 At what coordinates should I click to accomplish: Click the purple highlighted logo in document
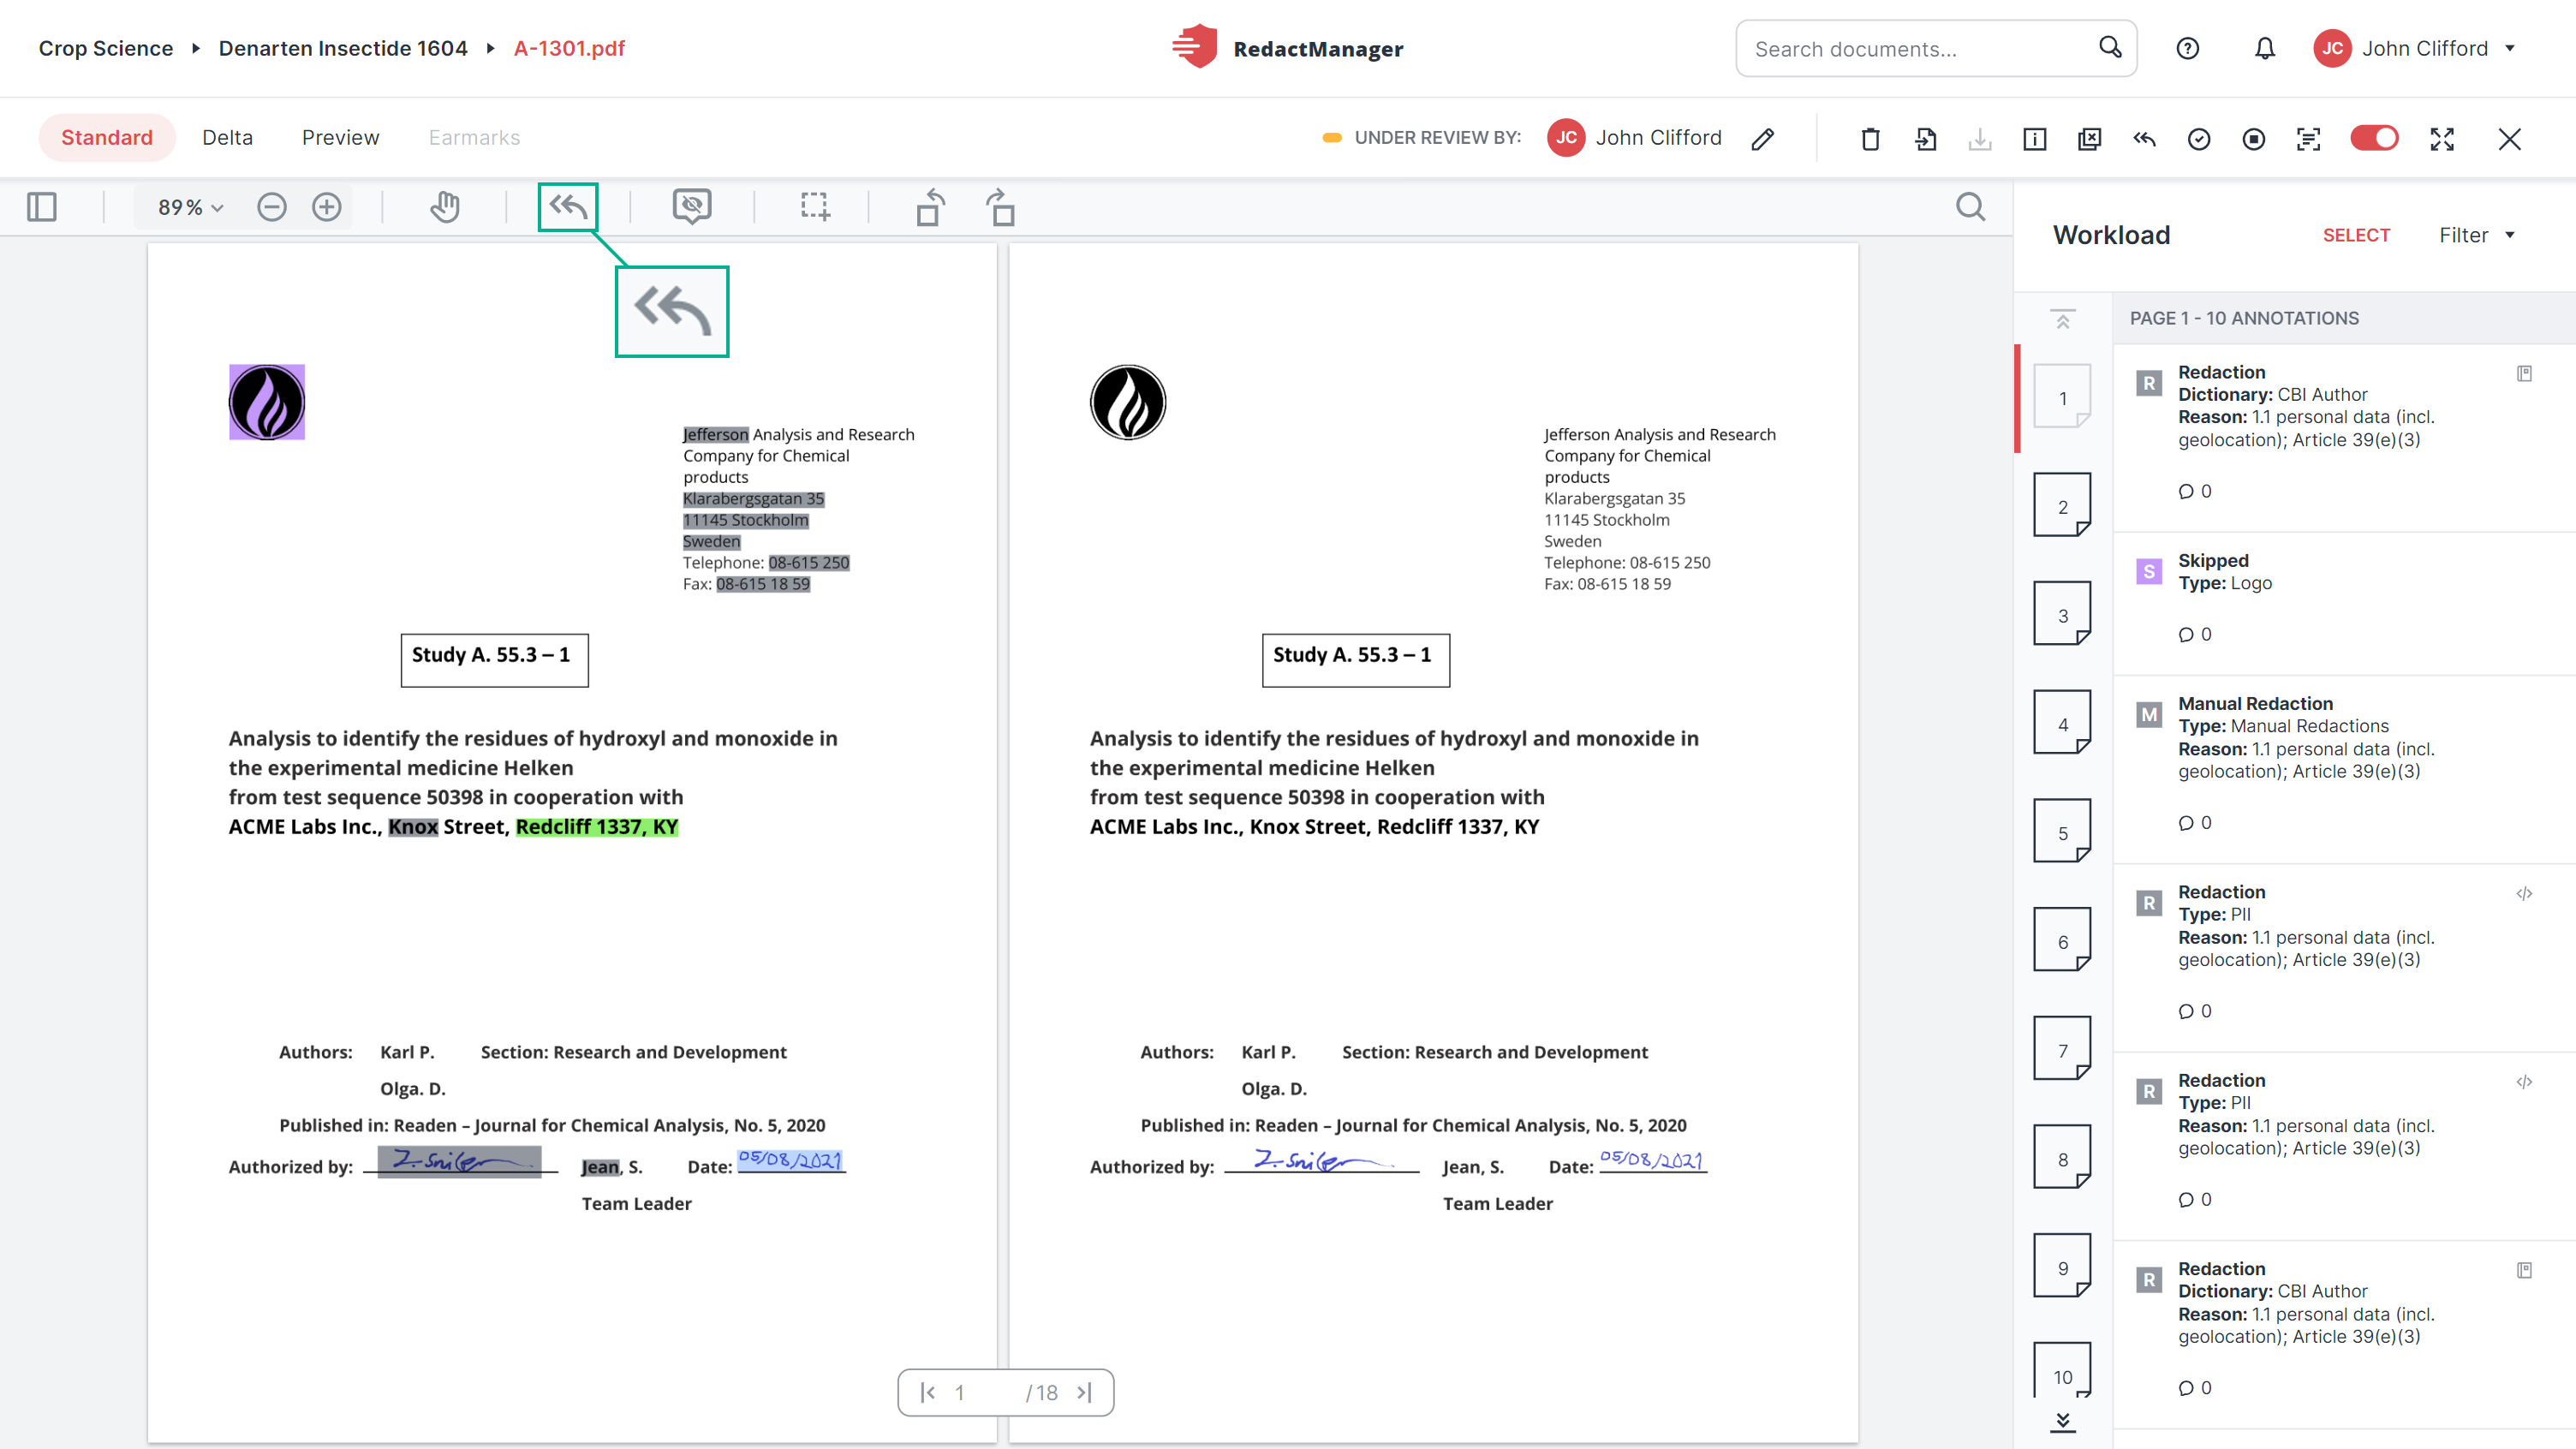[267, 402]
